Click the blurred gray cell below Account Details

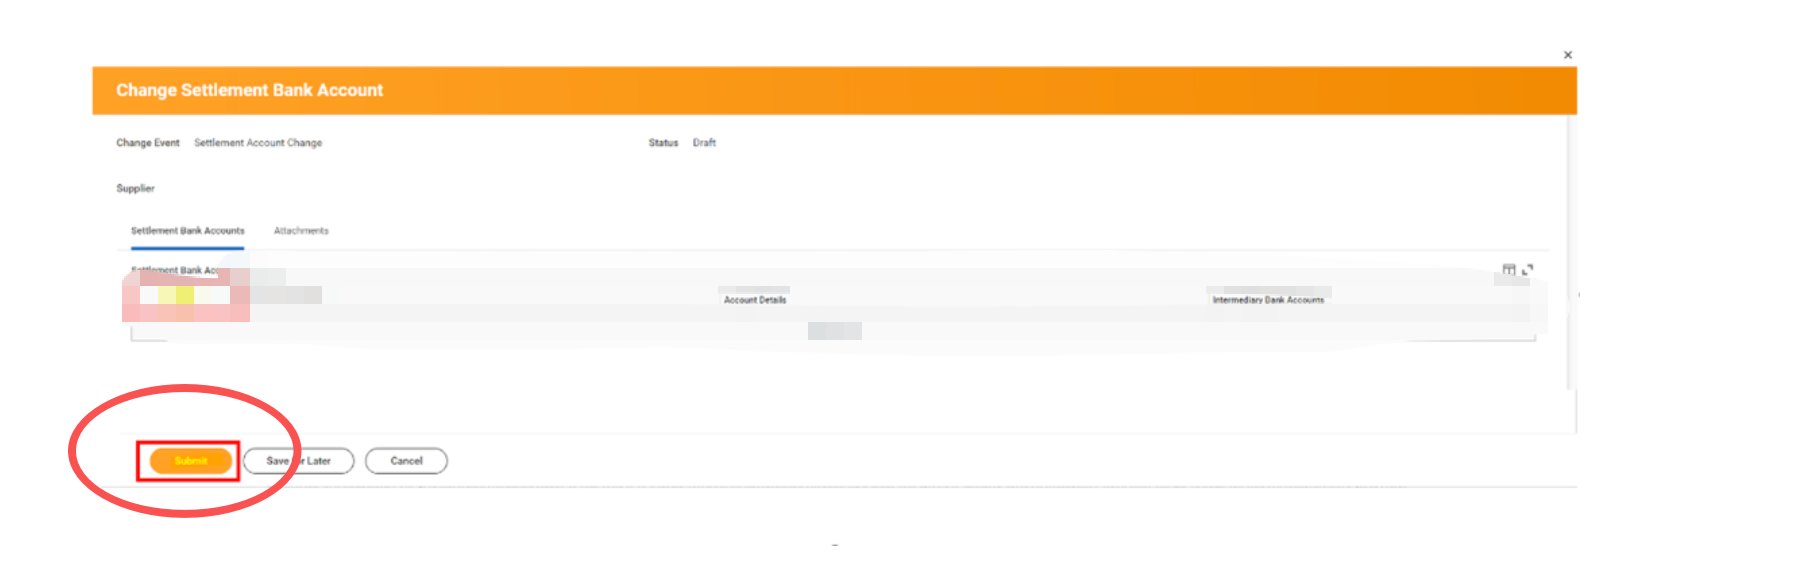(834, 331)
